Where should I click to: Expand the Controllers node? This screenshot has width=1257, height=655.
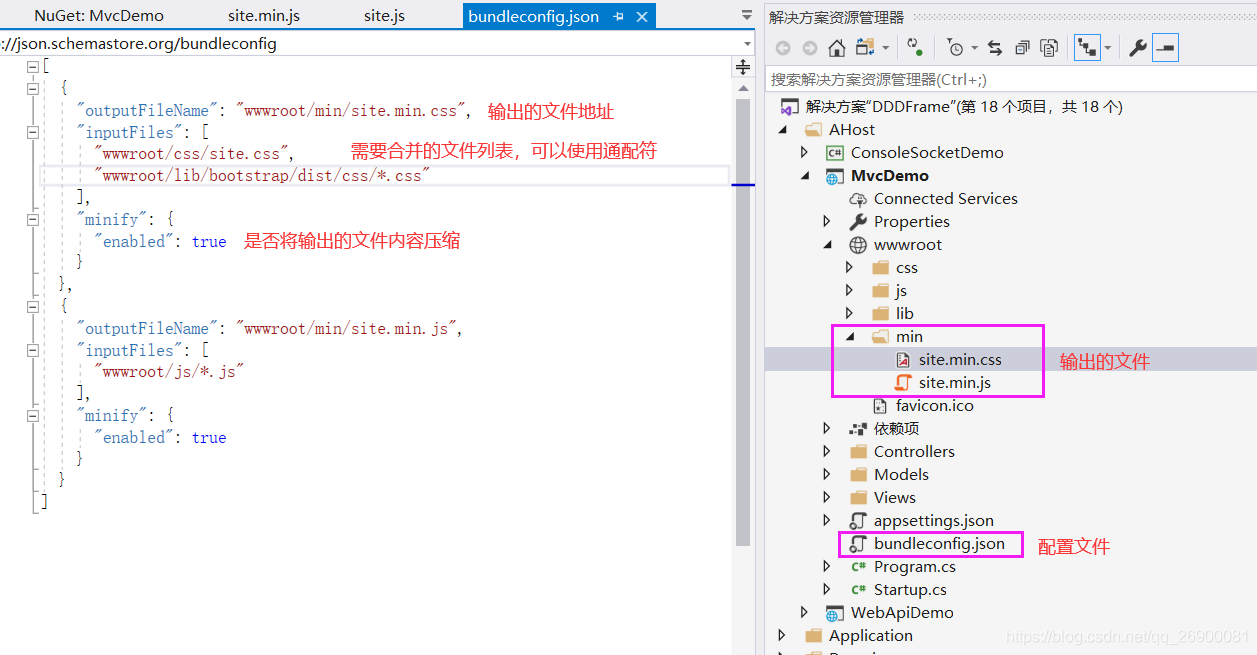pos(826,451)
